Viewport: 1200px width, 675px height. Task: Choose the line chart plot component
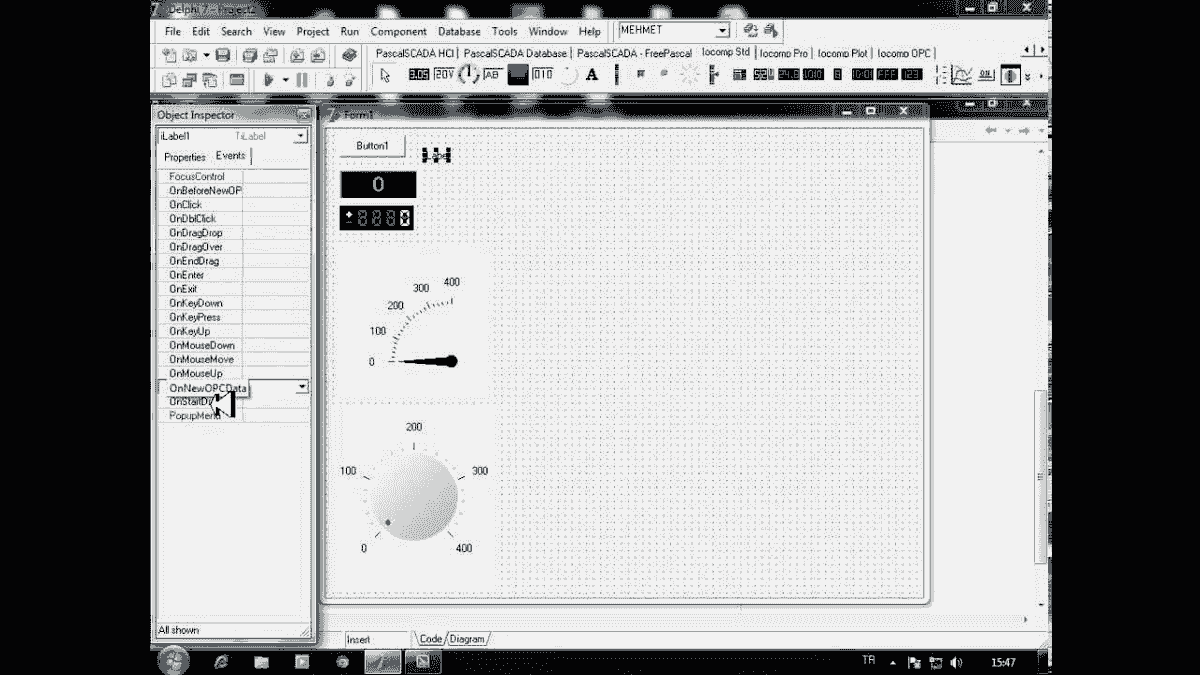pos(961,75)
